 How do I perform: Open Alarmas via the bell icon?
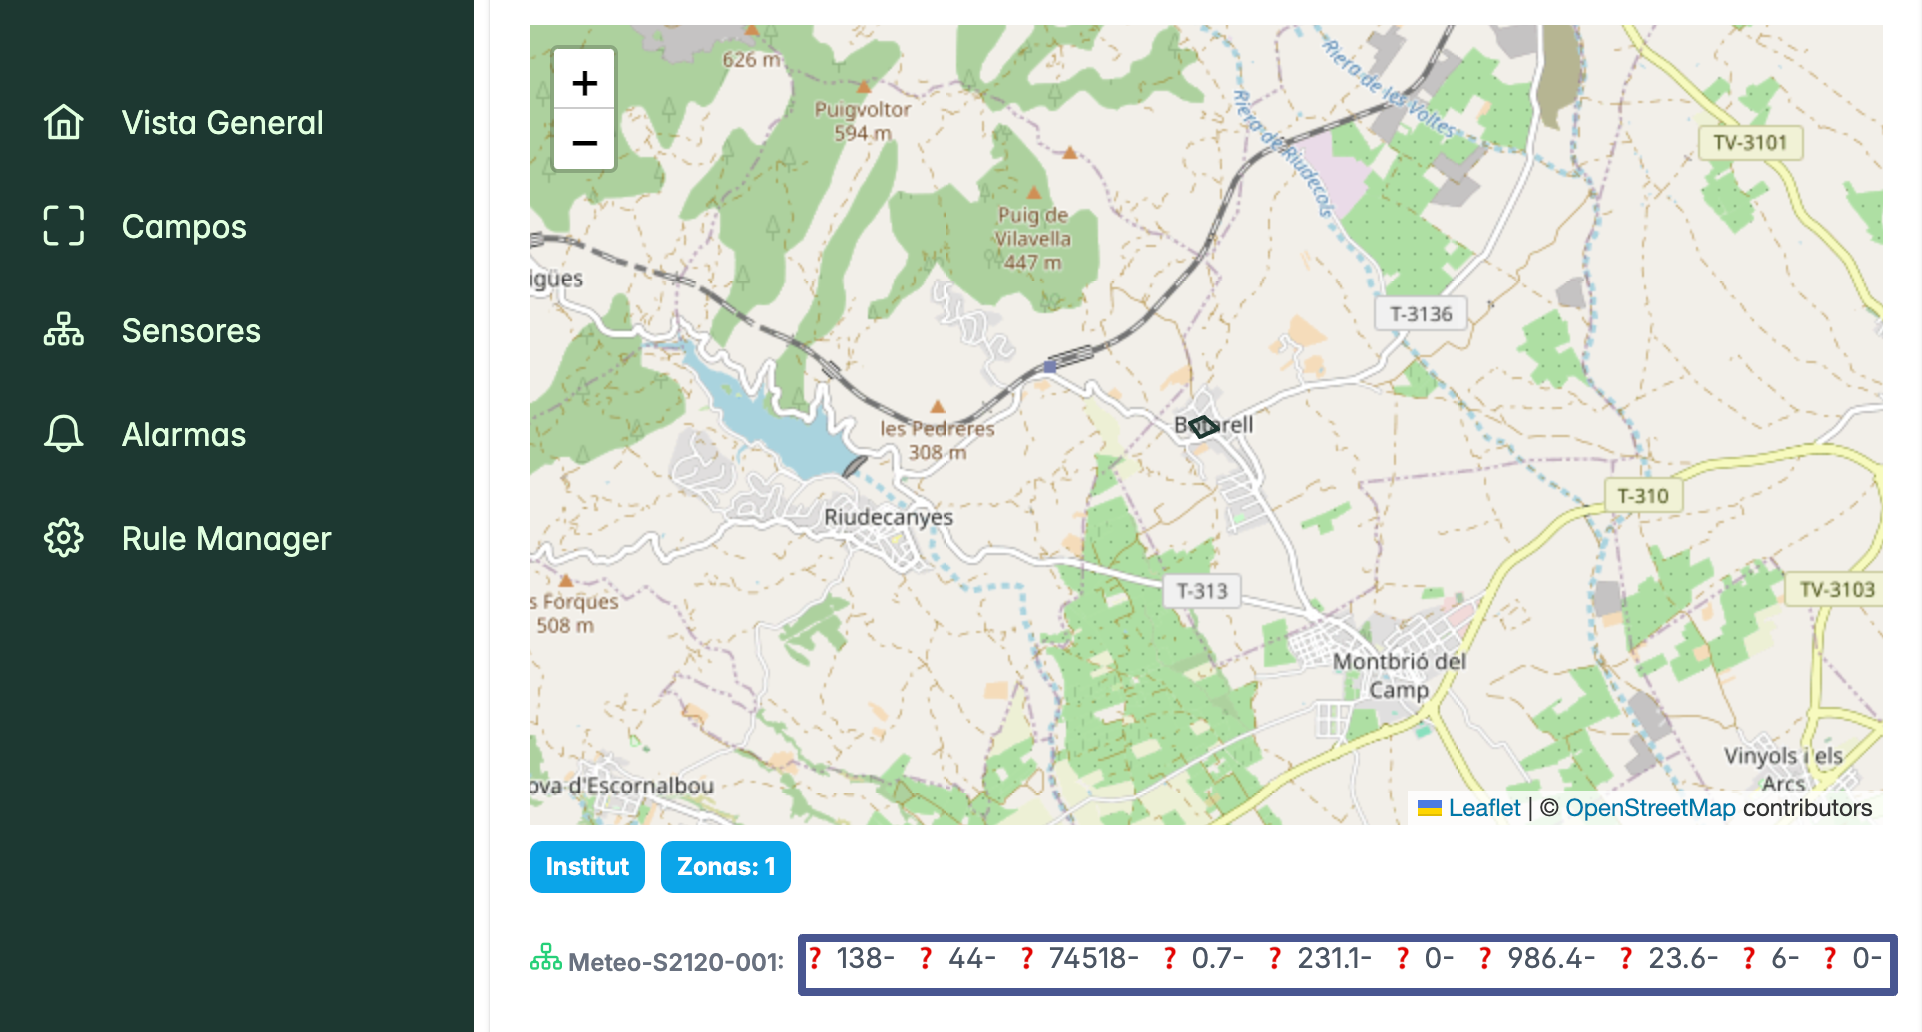click(64, 434)
